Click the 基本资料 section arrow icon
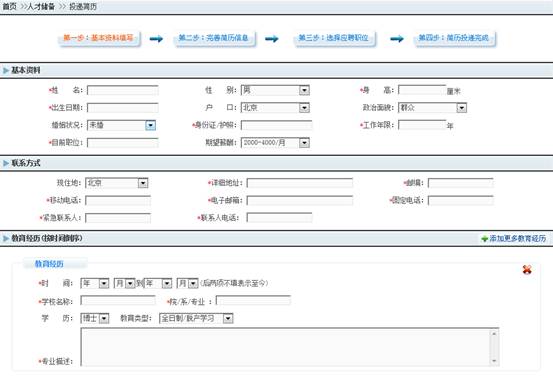Viewport: 553px width, 381px height. (x=6, y=71)
